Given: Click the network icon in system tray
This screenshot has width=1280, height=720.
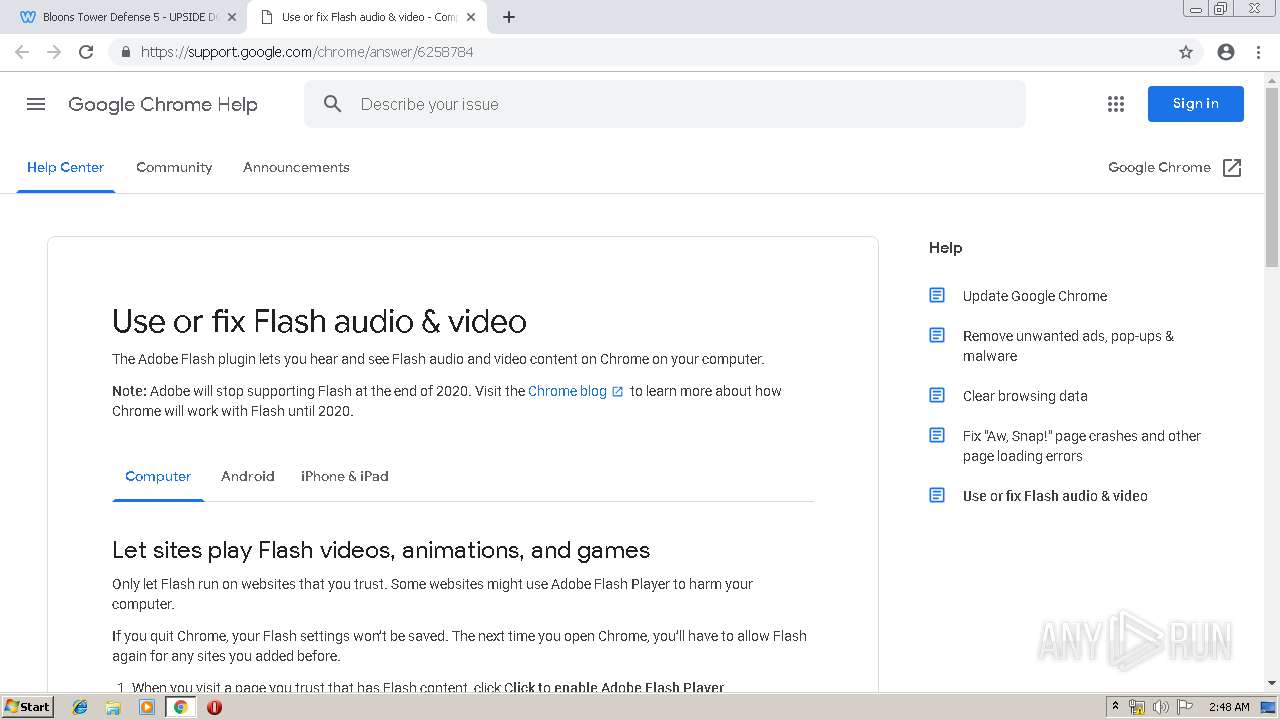Looking at the screenshot, I should click(x=1137, y=707).
